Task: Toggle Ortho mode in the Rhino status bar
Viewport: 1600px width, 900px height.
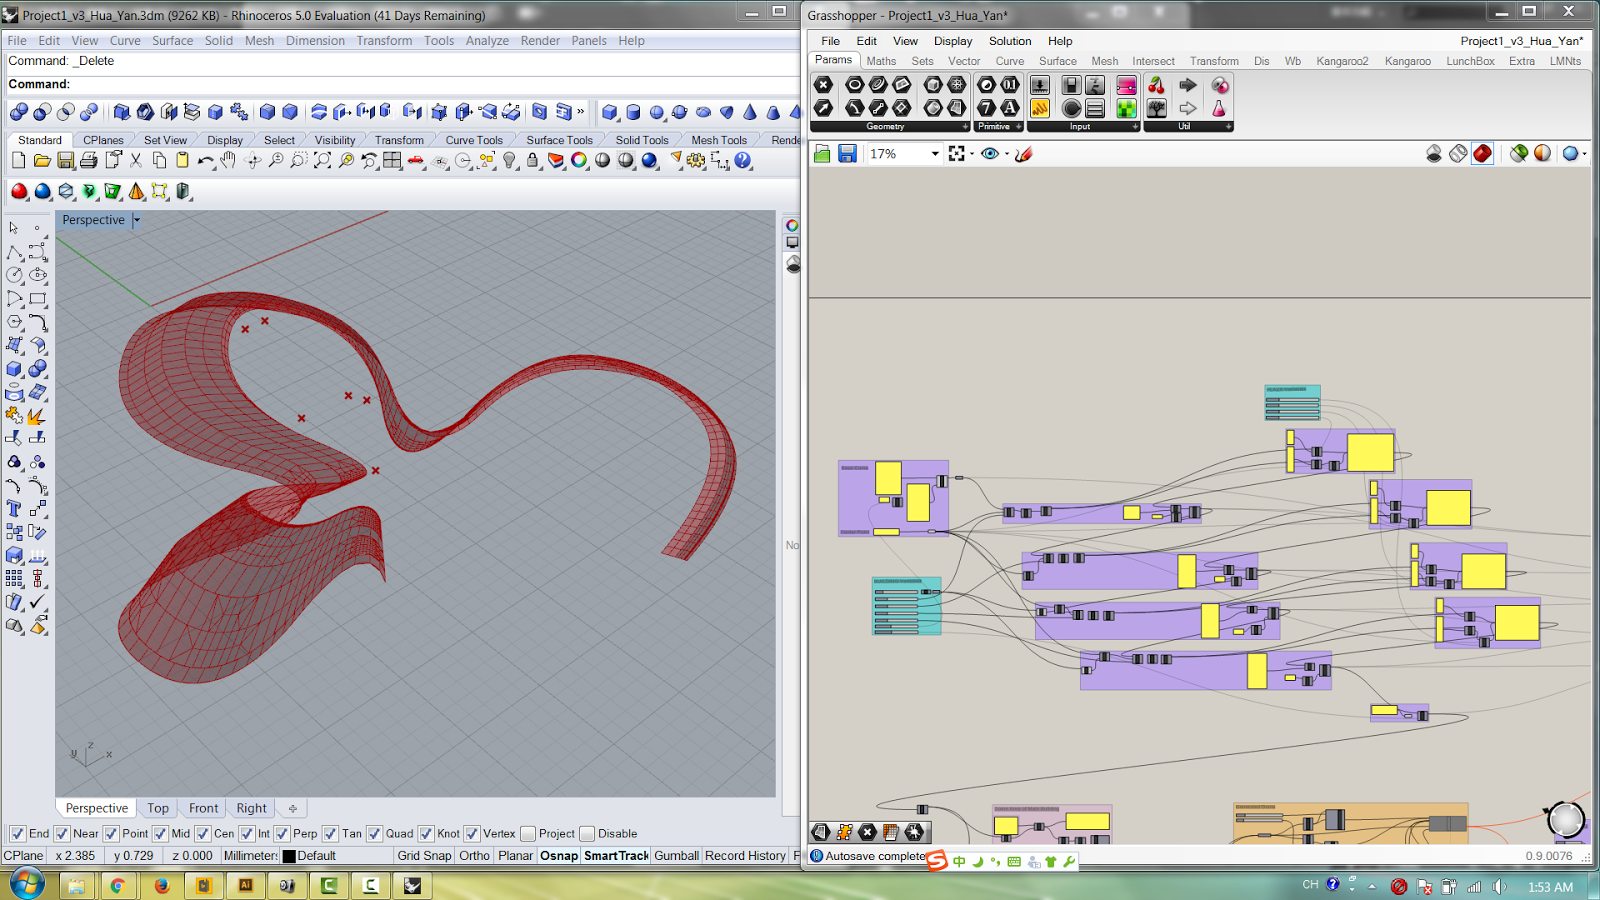Action: click(x=474, y=856)
